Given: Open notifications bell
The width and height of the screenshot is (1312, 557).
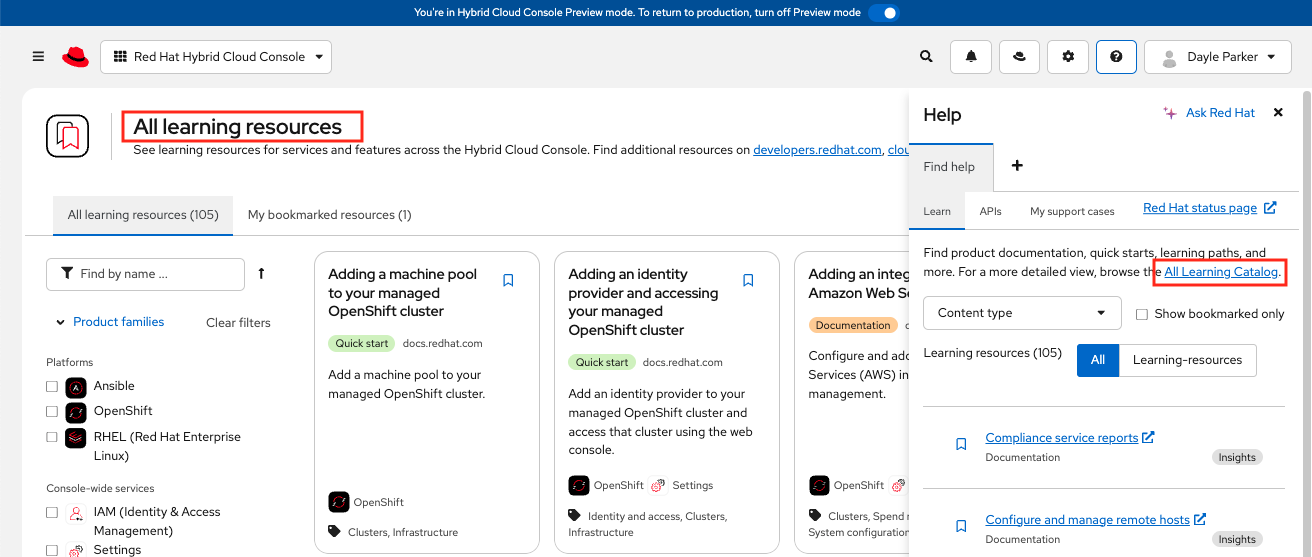Looking at the screenshot, I should [x=971, y=57].
